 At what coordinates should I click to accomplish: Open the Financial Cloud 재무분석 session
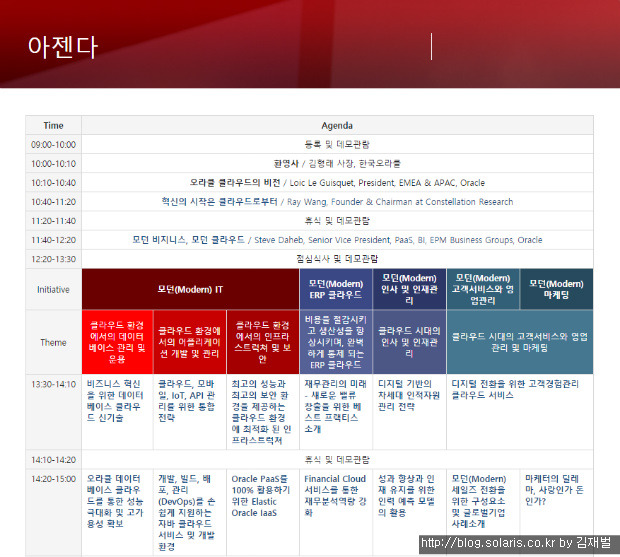pyautogui.click(x=335, y=496)
